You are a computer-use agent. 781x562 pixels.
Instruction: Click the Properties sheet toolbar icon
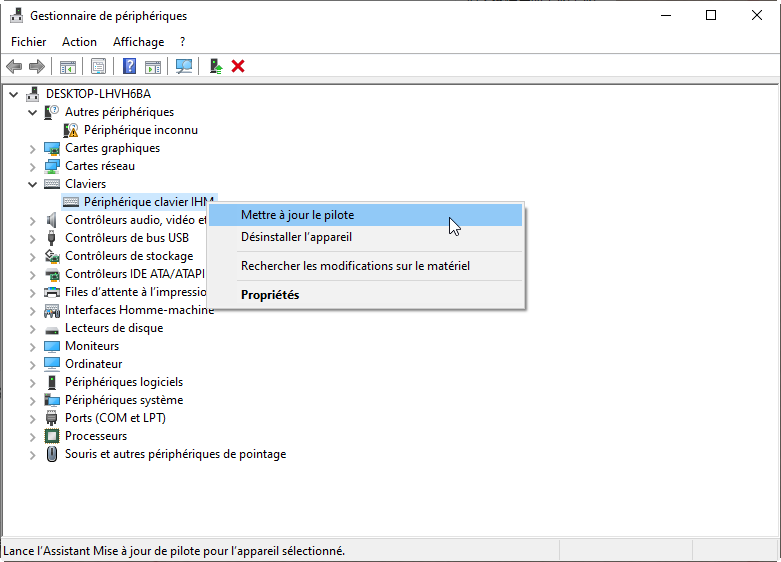99,66
